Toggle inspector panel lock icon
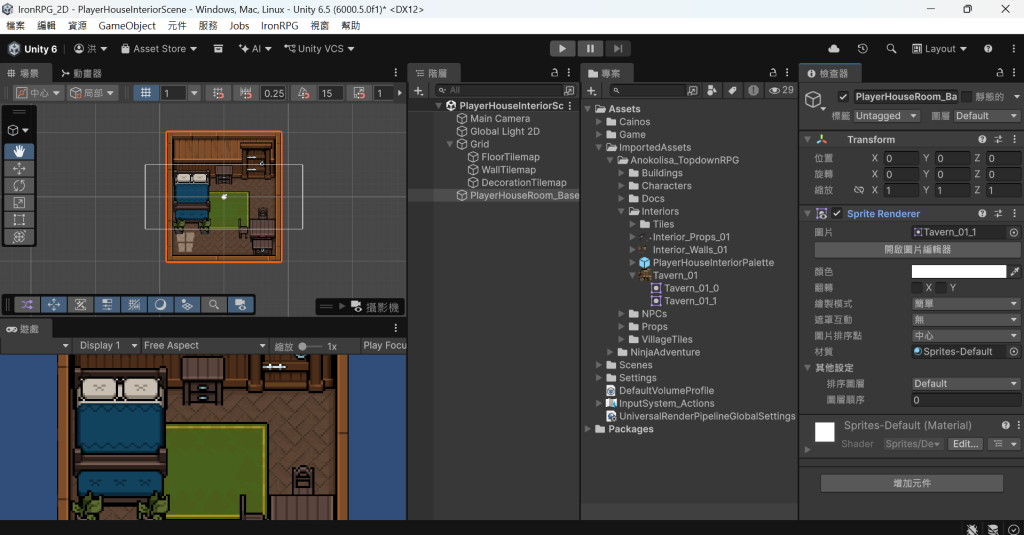Screen dimensions: 1024x535 pyautogui.click(x=999, y=73)
